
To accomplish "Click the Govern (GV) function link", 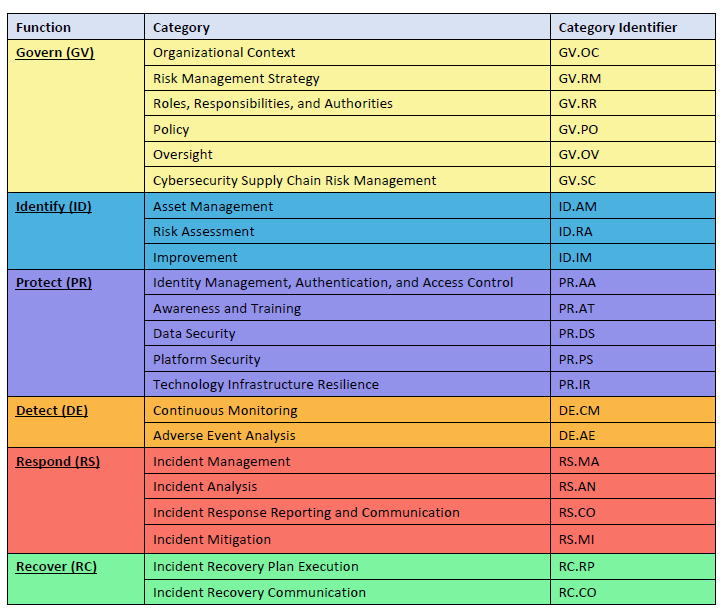I will point(55,53).
